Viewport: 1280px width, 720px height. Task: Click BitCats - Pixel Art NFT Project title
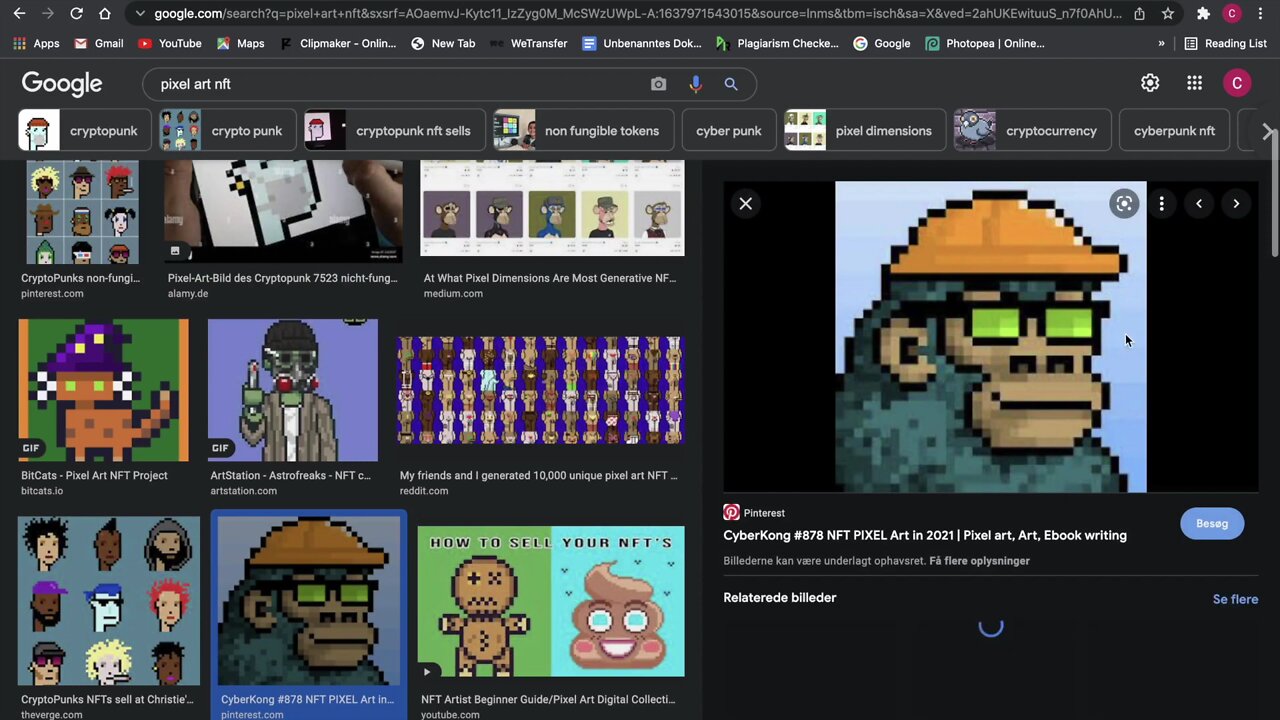[94, 476]
